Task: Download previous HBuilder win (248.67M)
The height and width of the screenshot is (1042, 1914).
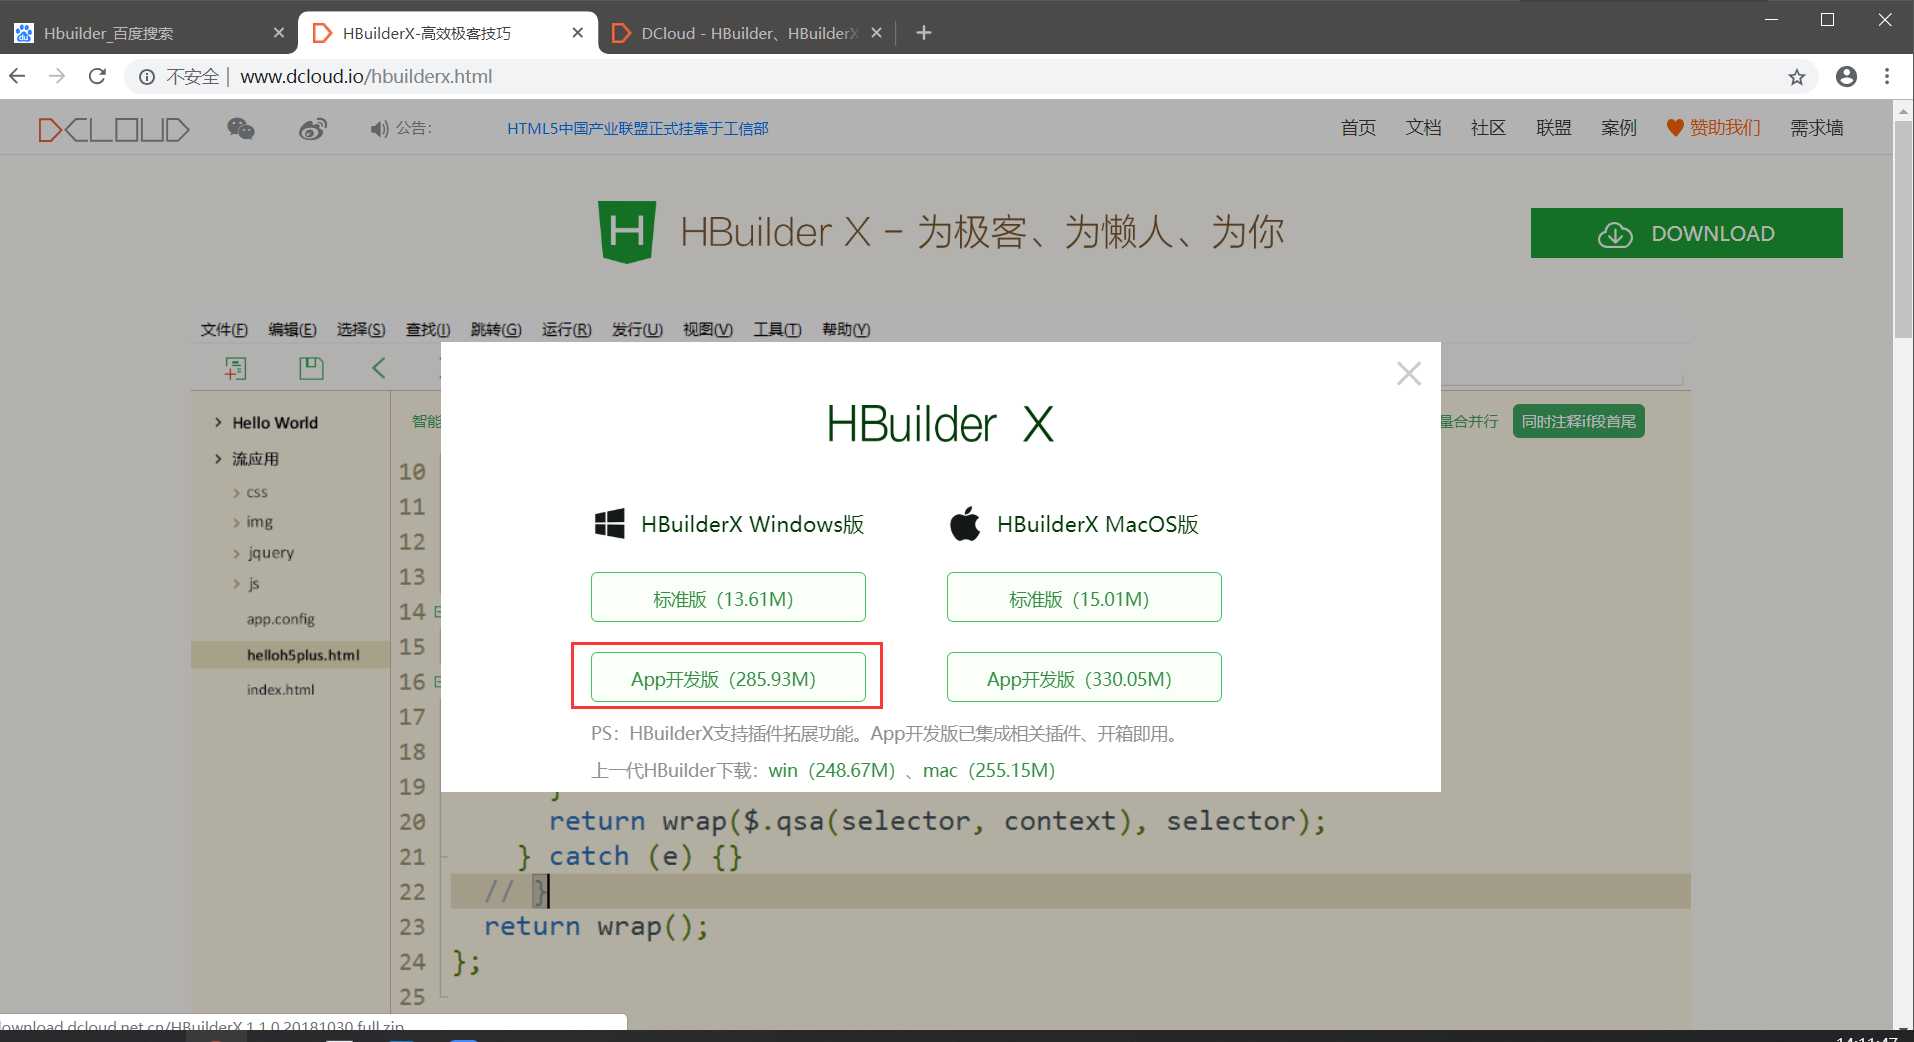Action: coord(832,770)
